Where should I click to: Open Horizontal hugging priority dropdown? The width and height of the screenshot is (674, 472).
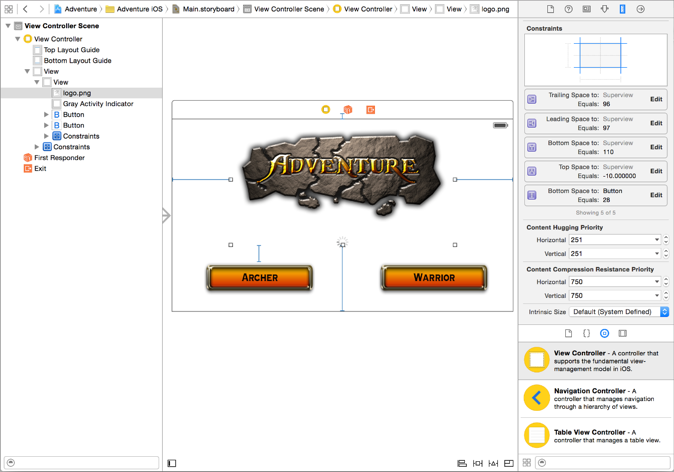tap(657, 240)
